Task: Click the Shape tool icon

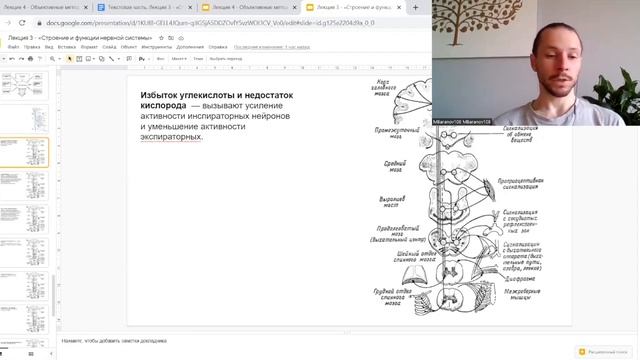Action: pyautogui.click(x=102, y=59)
